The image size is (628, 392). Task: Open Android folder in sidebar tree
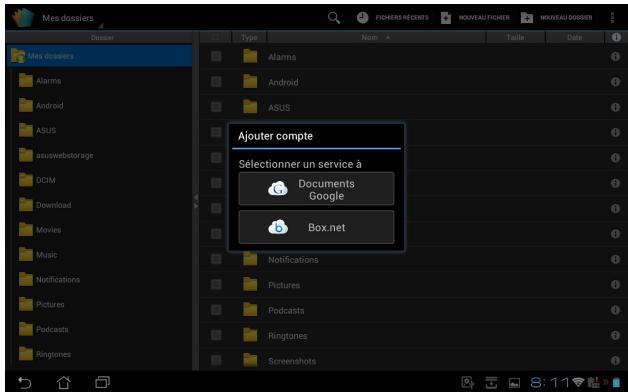pos(41,106)
